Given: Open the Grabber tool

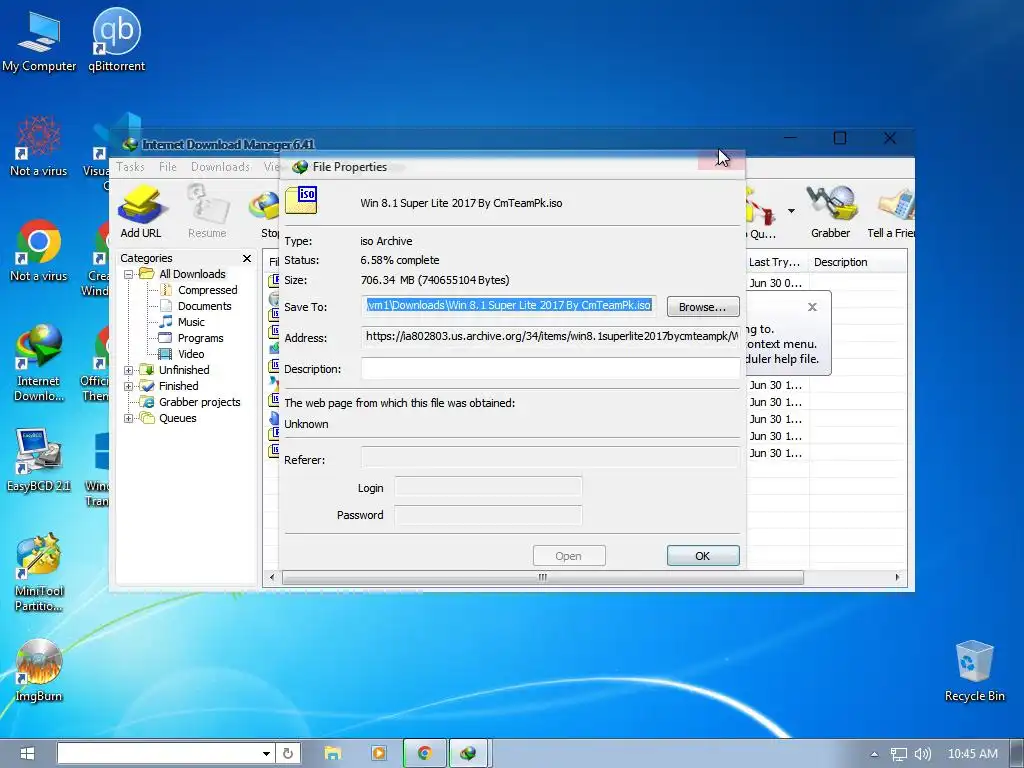Looking at the screenshot, I should [x=830, y=212].
